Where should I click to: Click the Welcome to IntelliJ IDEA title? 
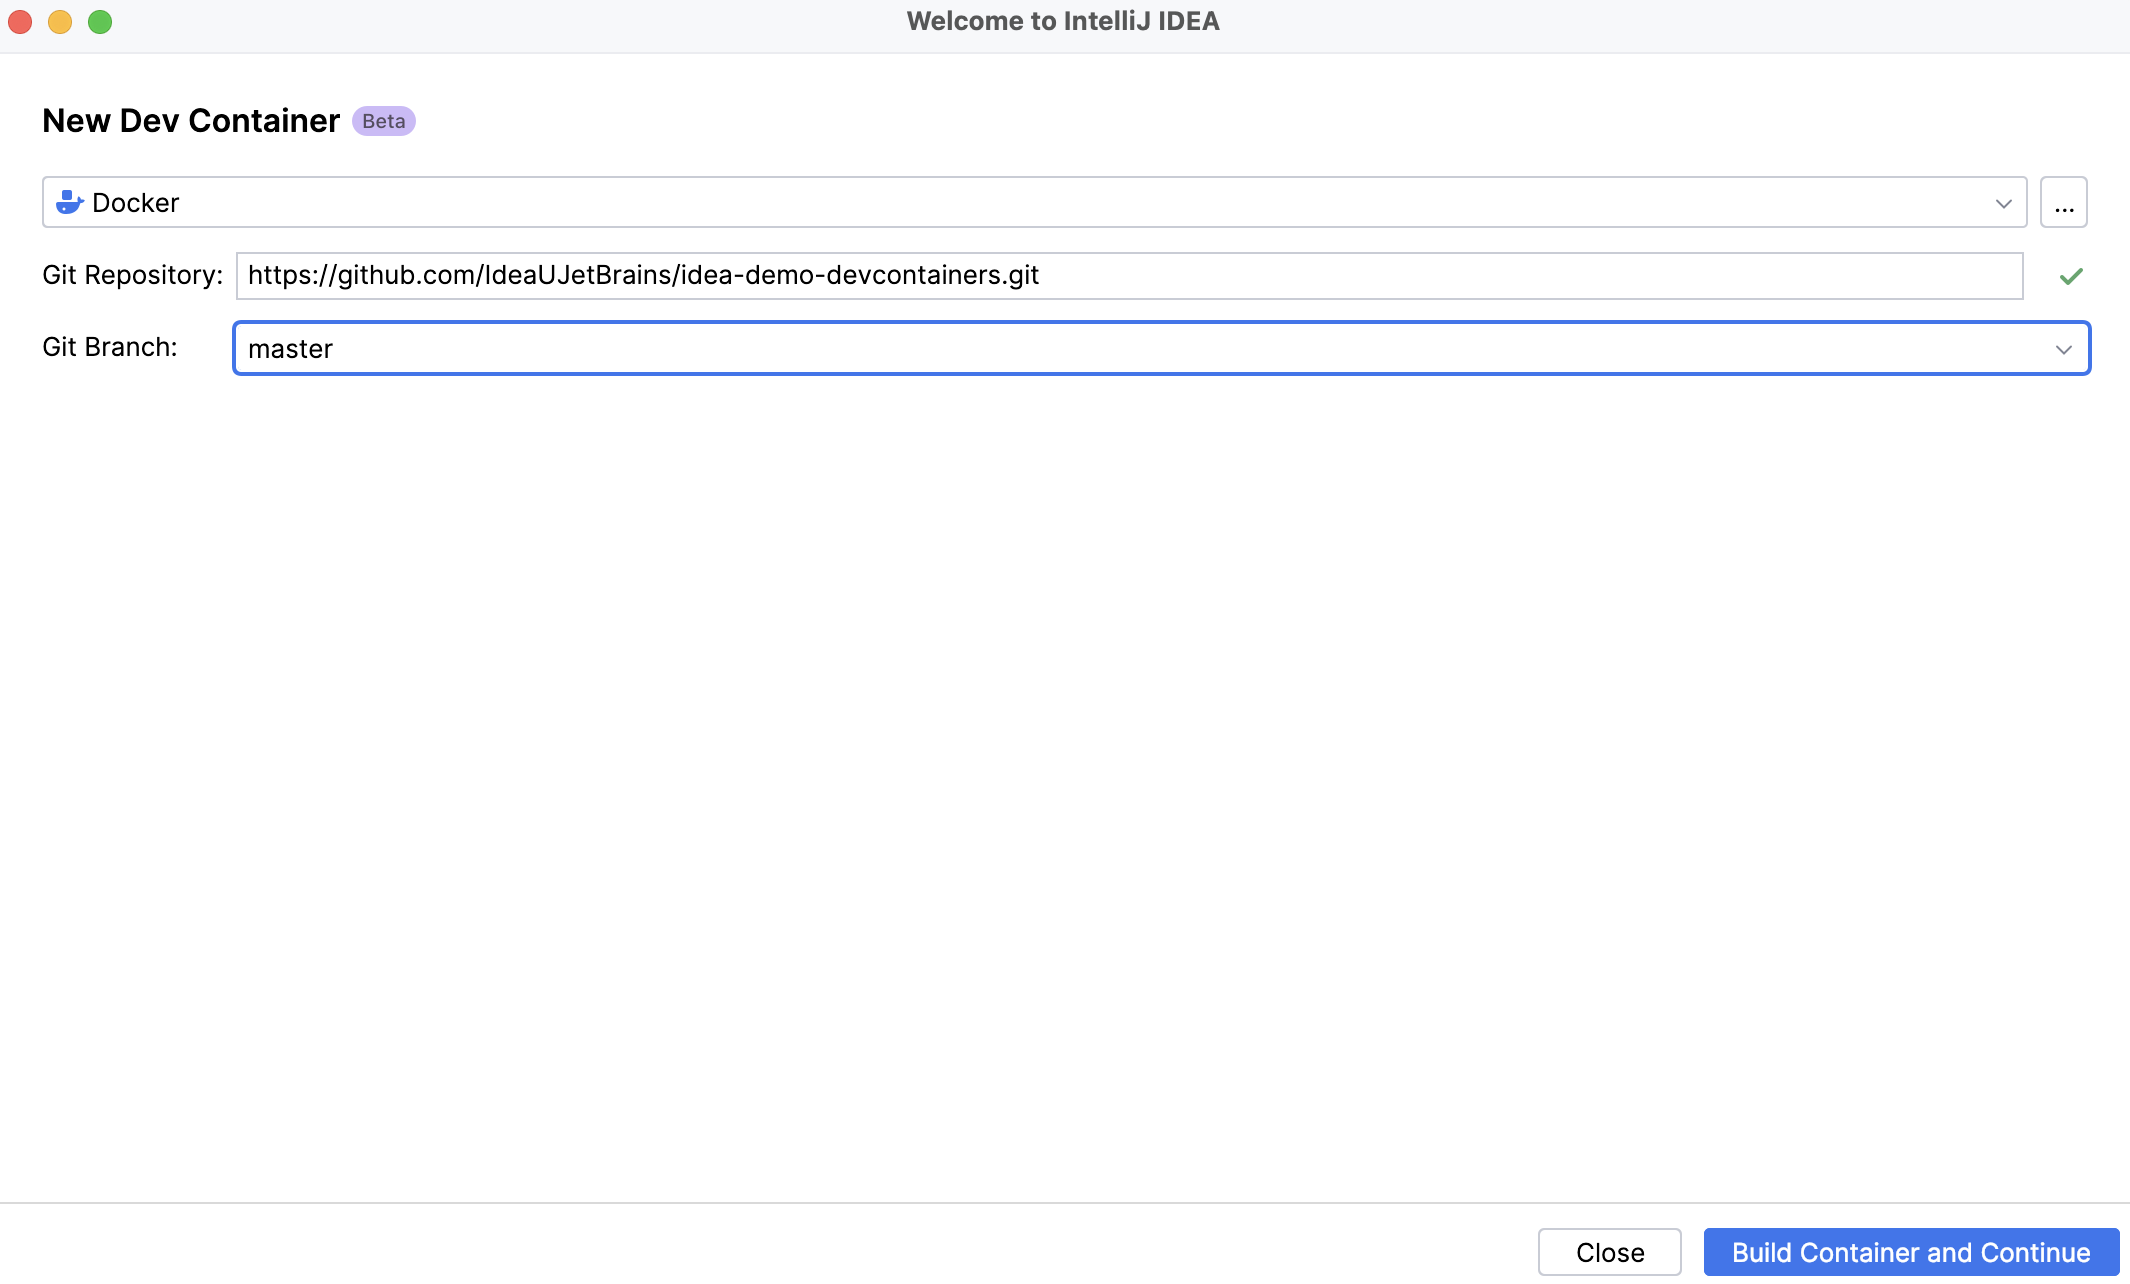click(1063, 21)
